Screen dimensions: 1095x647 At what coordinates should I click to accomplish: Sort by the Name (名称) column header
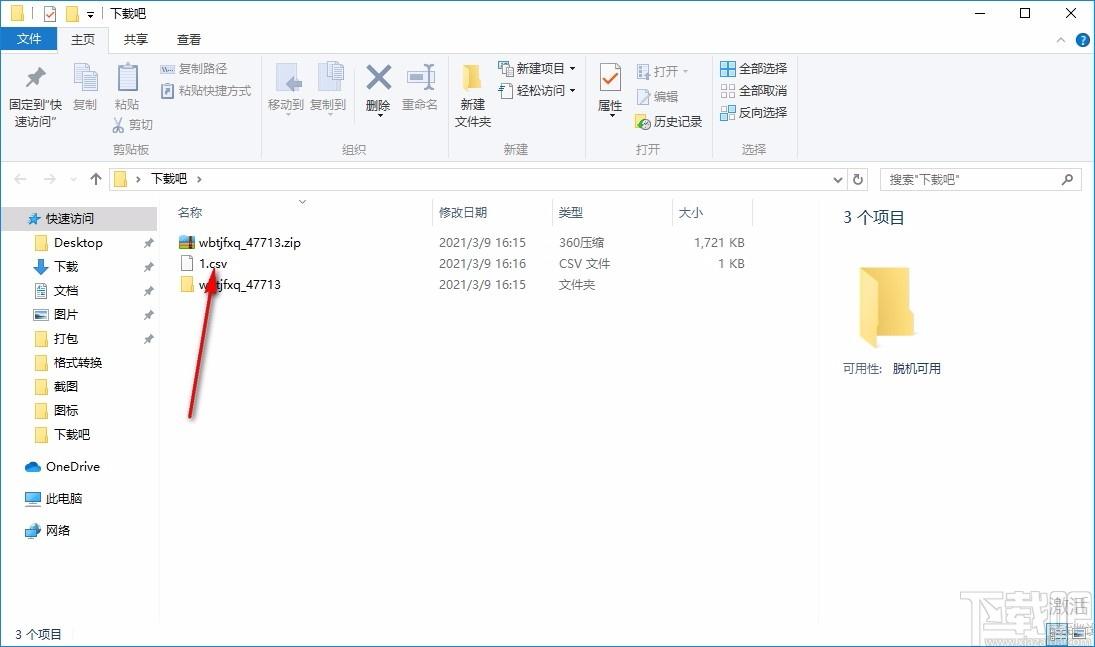(x=190, y=212)
